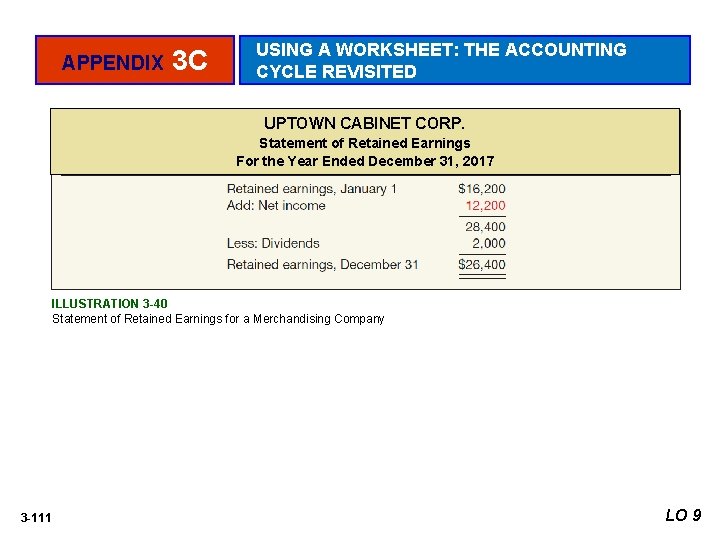720x540 pixels.
Task: Click the green ILLUSTRATION 3-40 caption heading
Action: (x=109, y=304)
